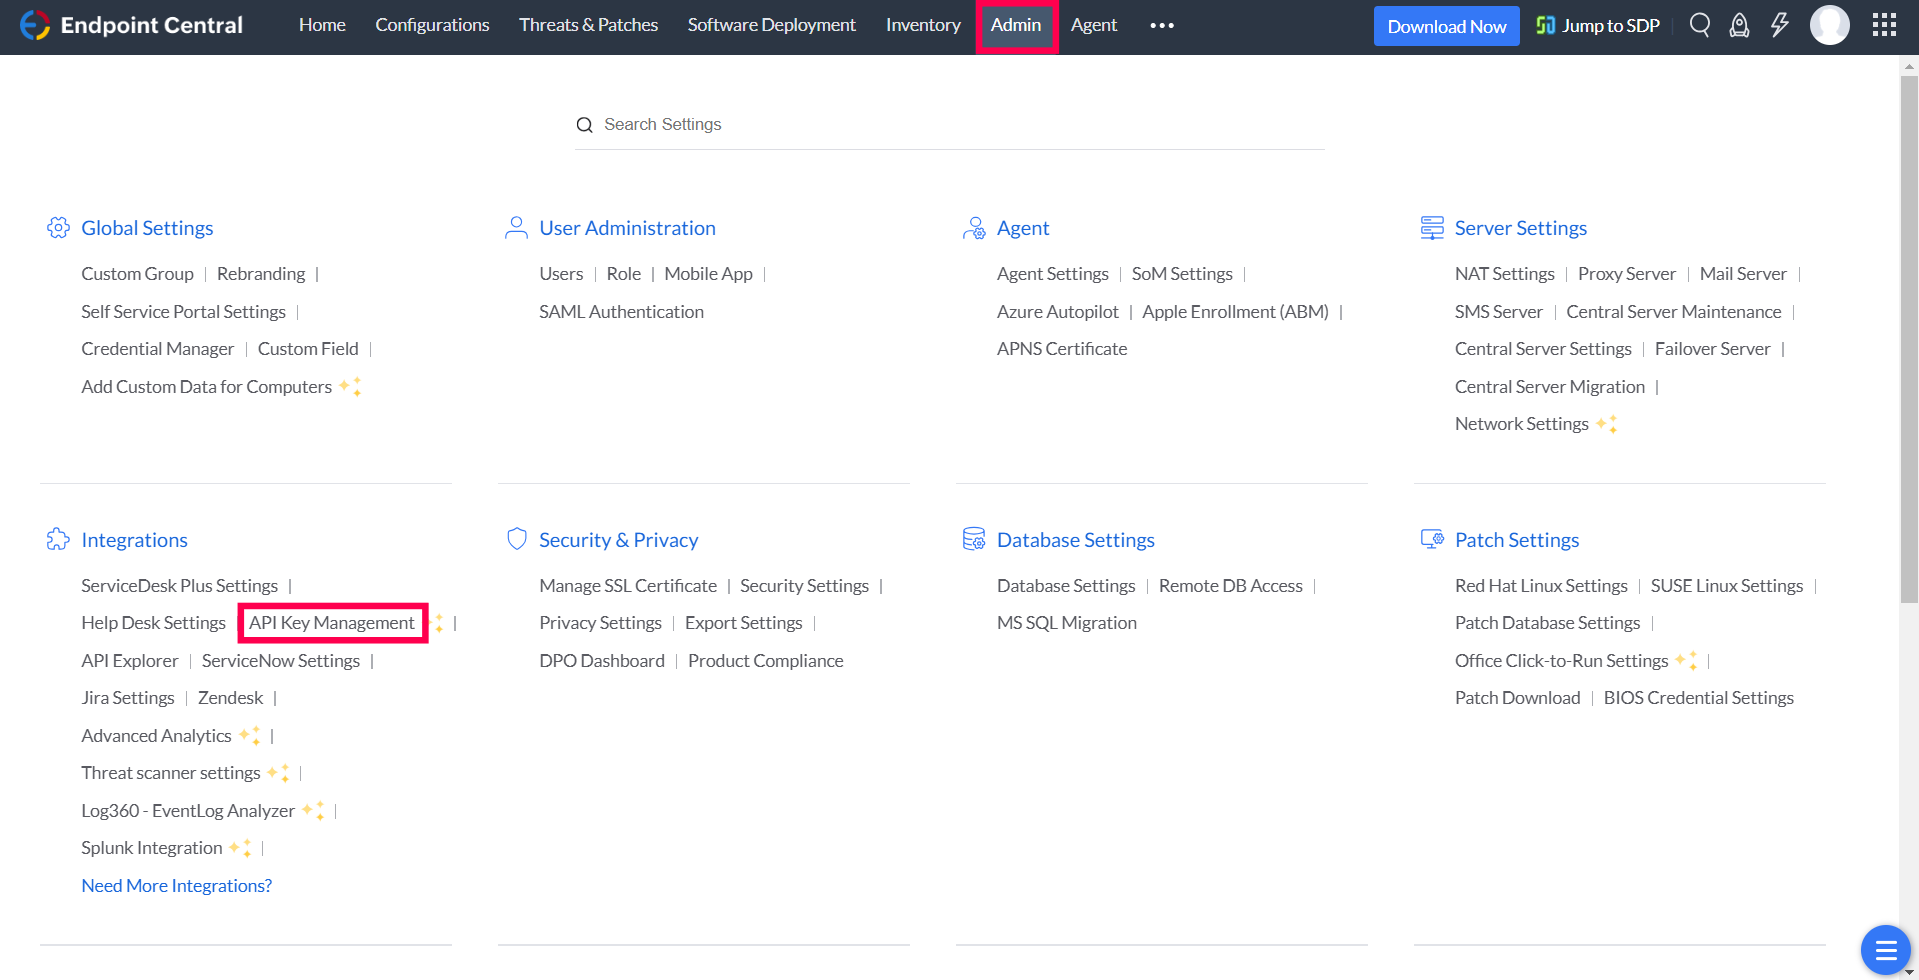Click the Download Now button
Screen dimensions: 1919x980
[x=1446, y=26]
